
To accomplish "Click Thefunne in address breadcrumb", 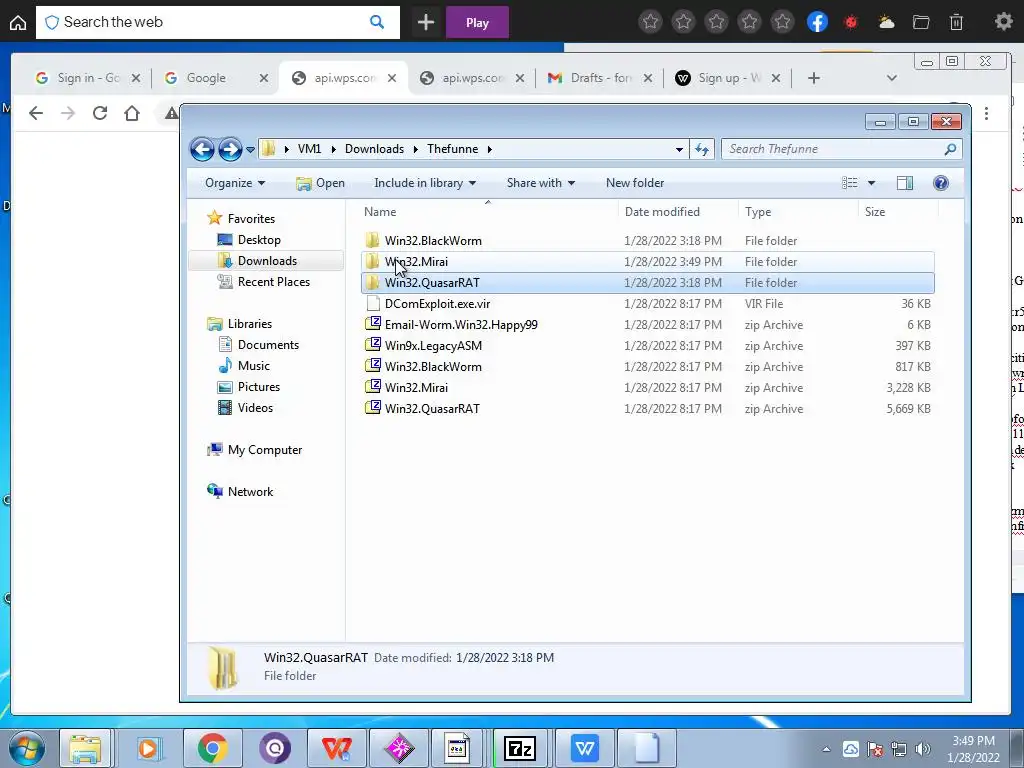I will point(453,149).
